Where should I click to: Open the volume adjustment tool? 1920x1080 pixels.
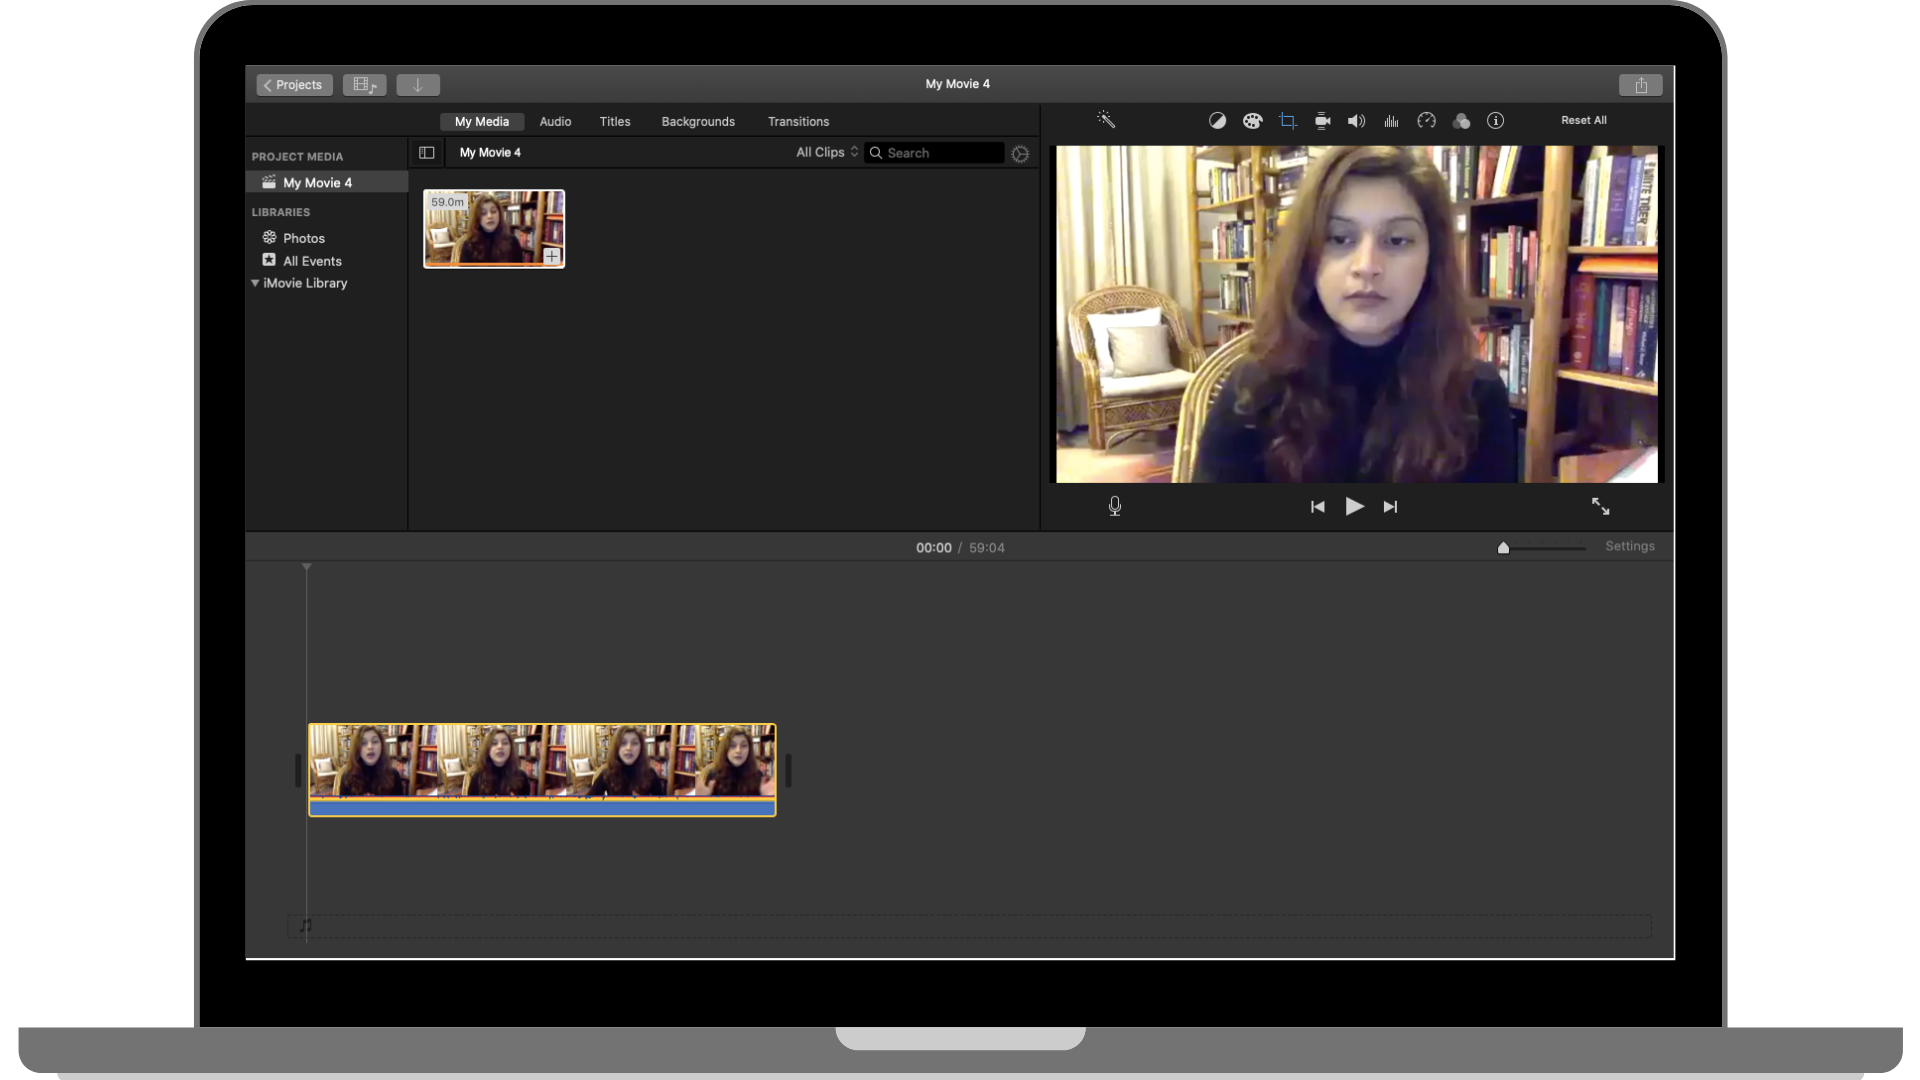[1356, 121]
